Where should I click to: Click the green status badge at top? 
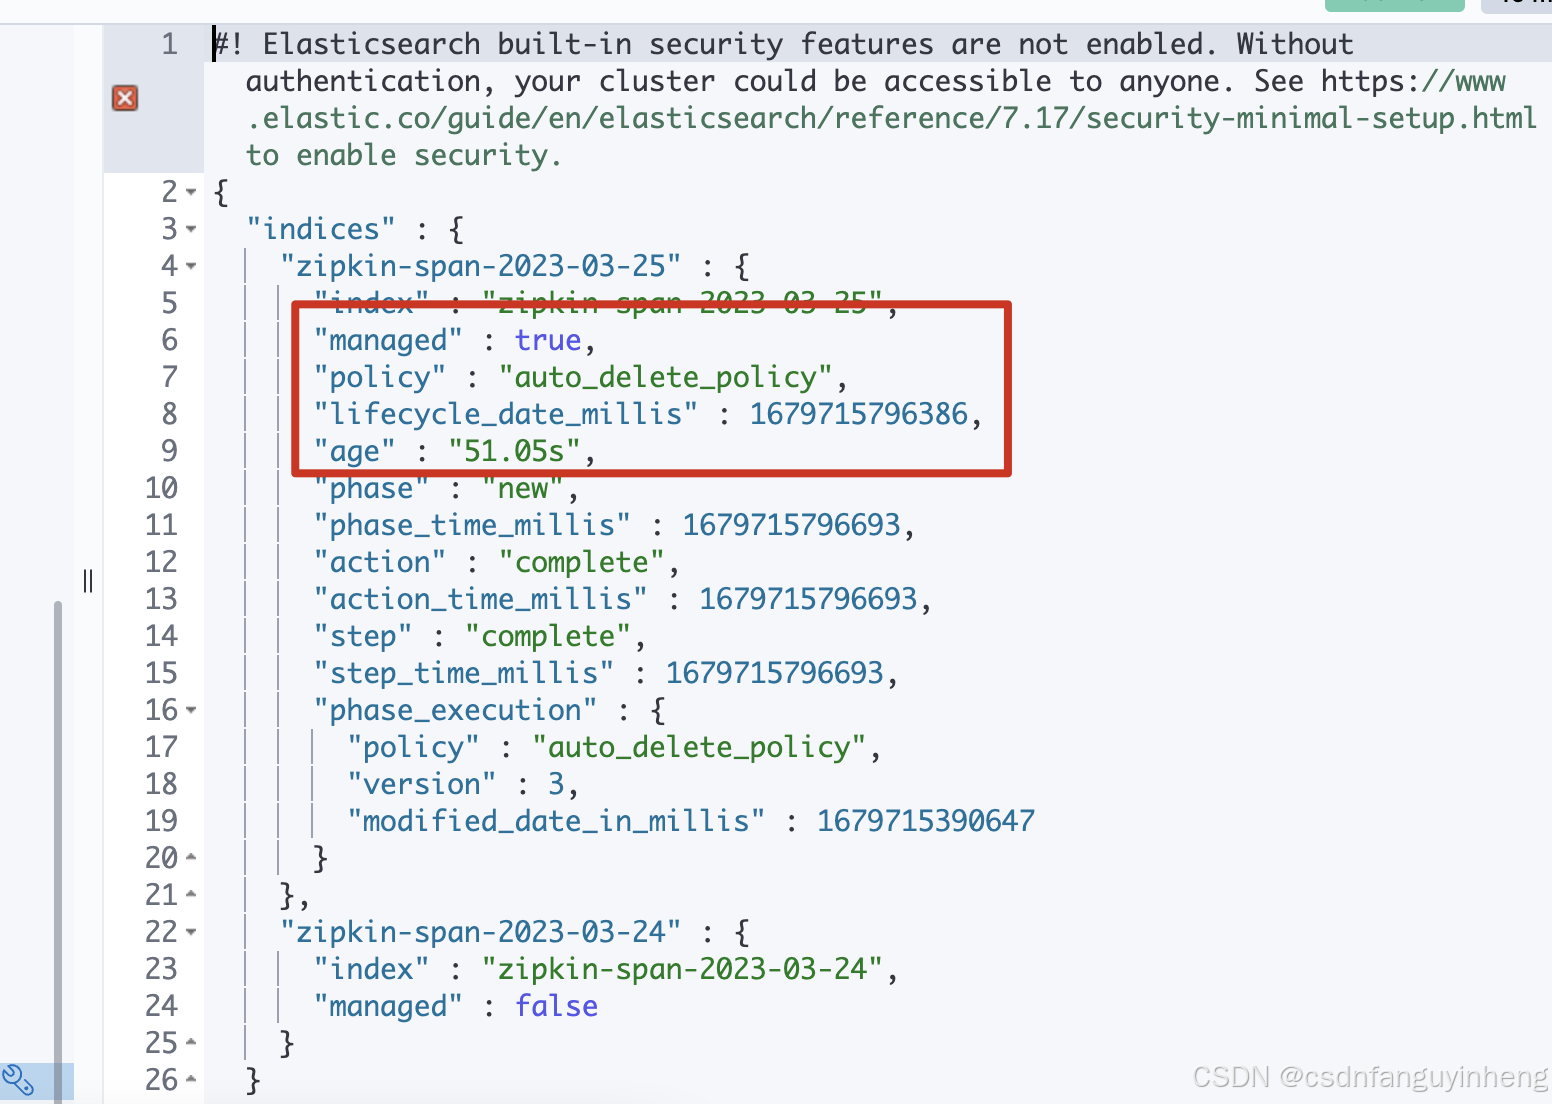pyautogui.click(x=1394, y=5)
